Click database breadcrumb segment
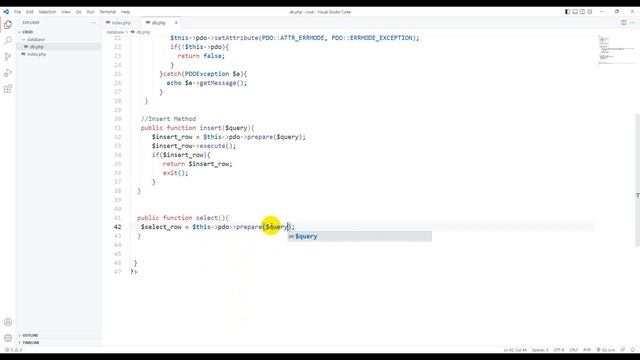640x360 pixels. coord(115,32)
